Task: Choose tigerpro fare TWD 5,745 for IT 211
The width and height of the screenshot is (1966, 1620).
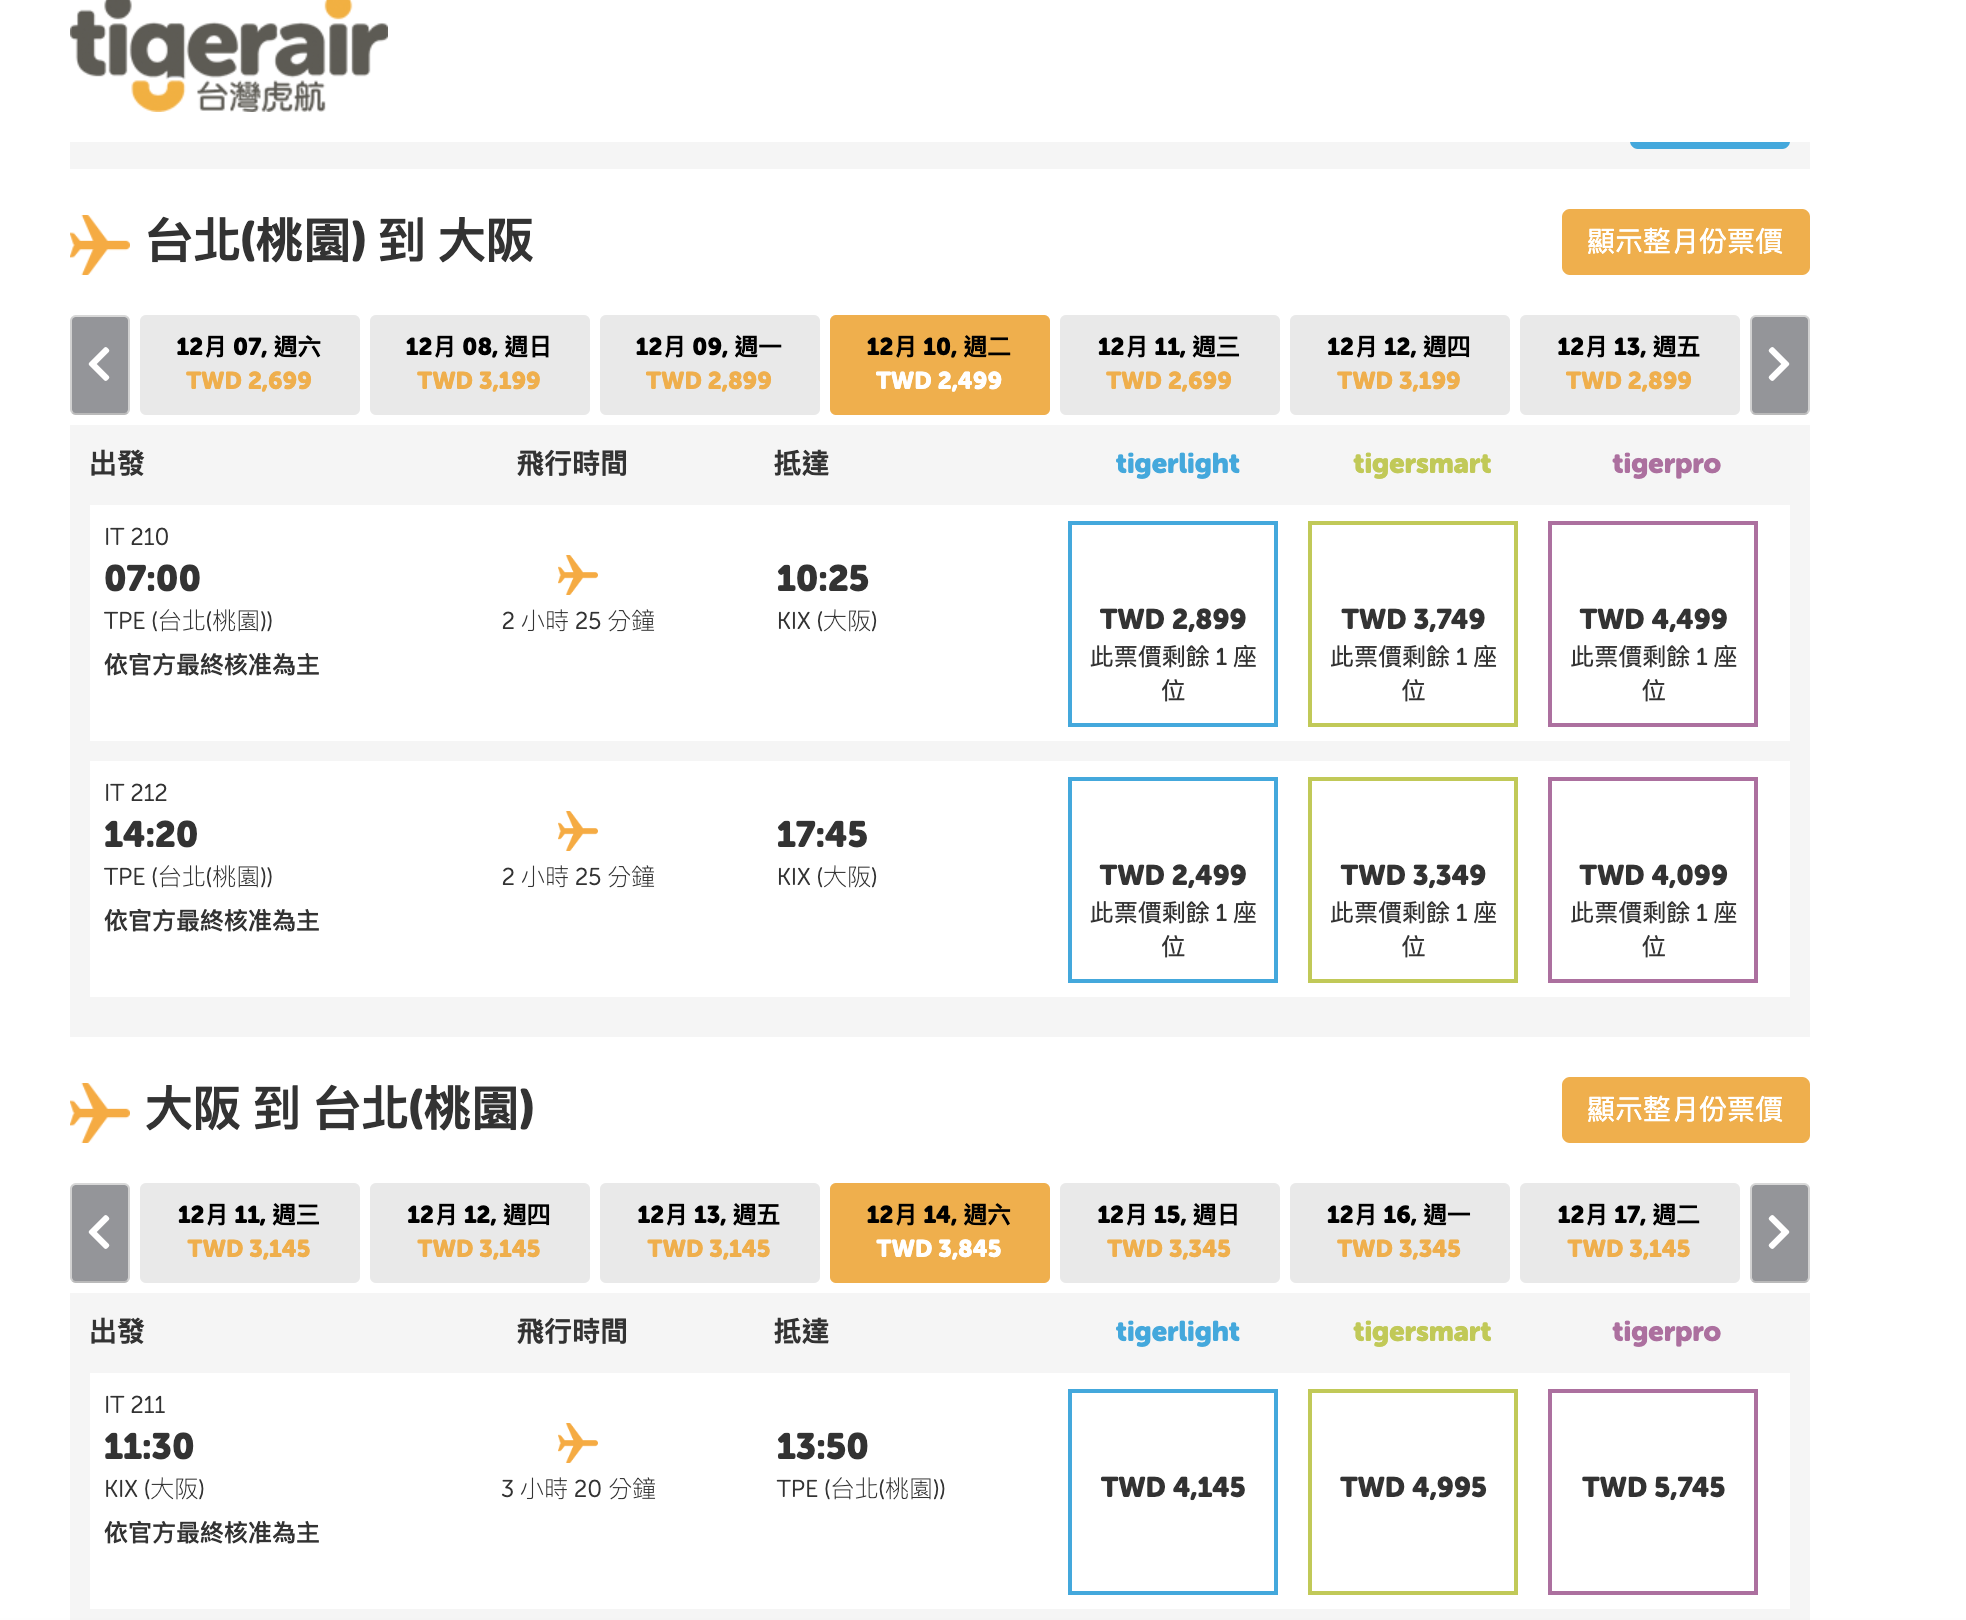Action: (1653, 1492)
